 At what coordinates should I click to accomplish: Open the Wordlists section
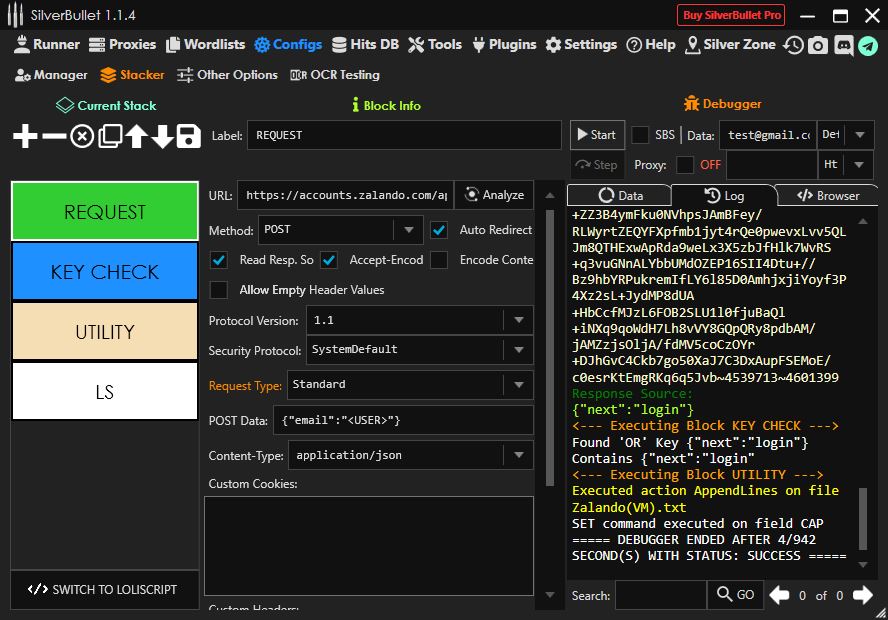(206, 45)
